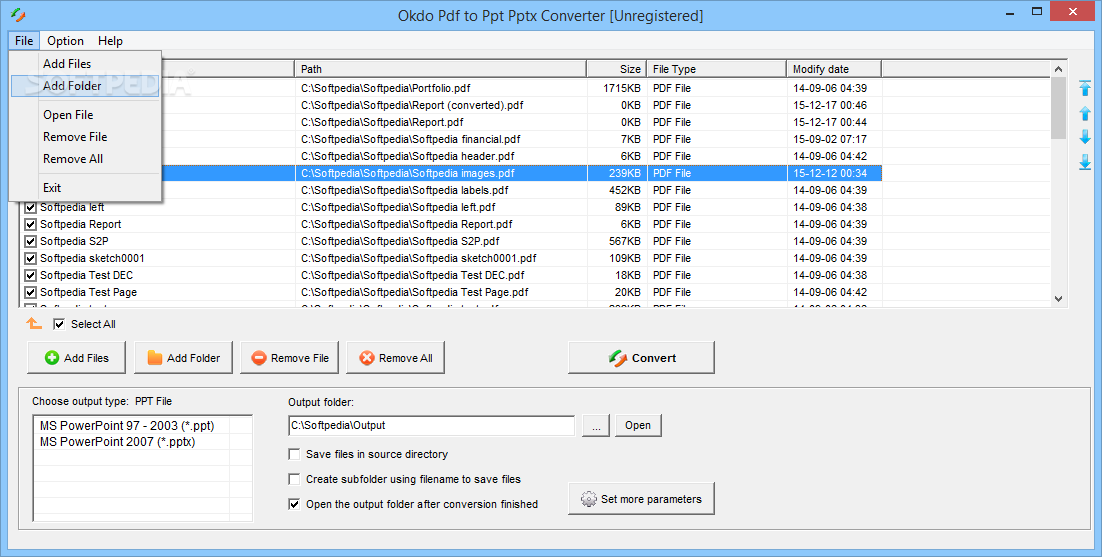Viewport: 1102px width, 557px height.
Task: Uncheck the Softpedia sketch0001 checkbox
Action: tap(30, 258)
